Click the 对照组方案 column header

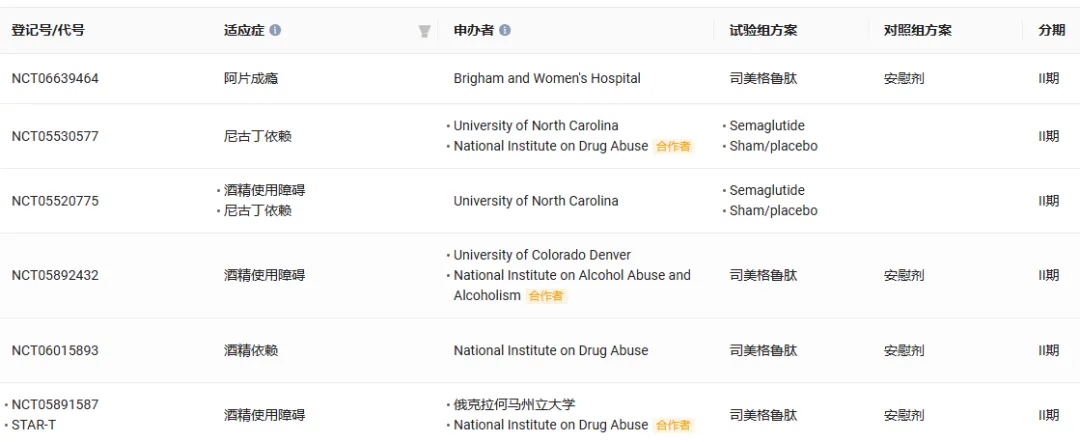coord(917,31)
